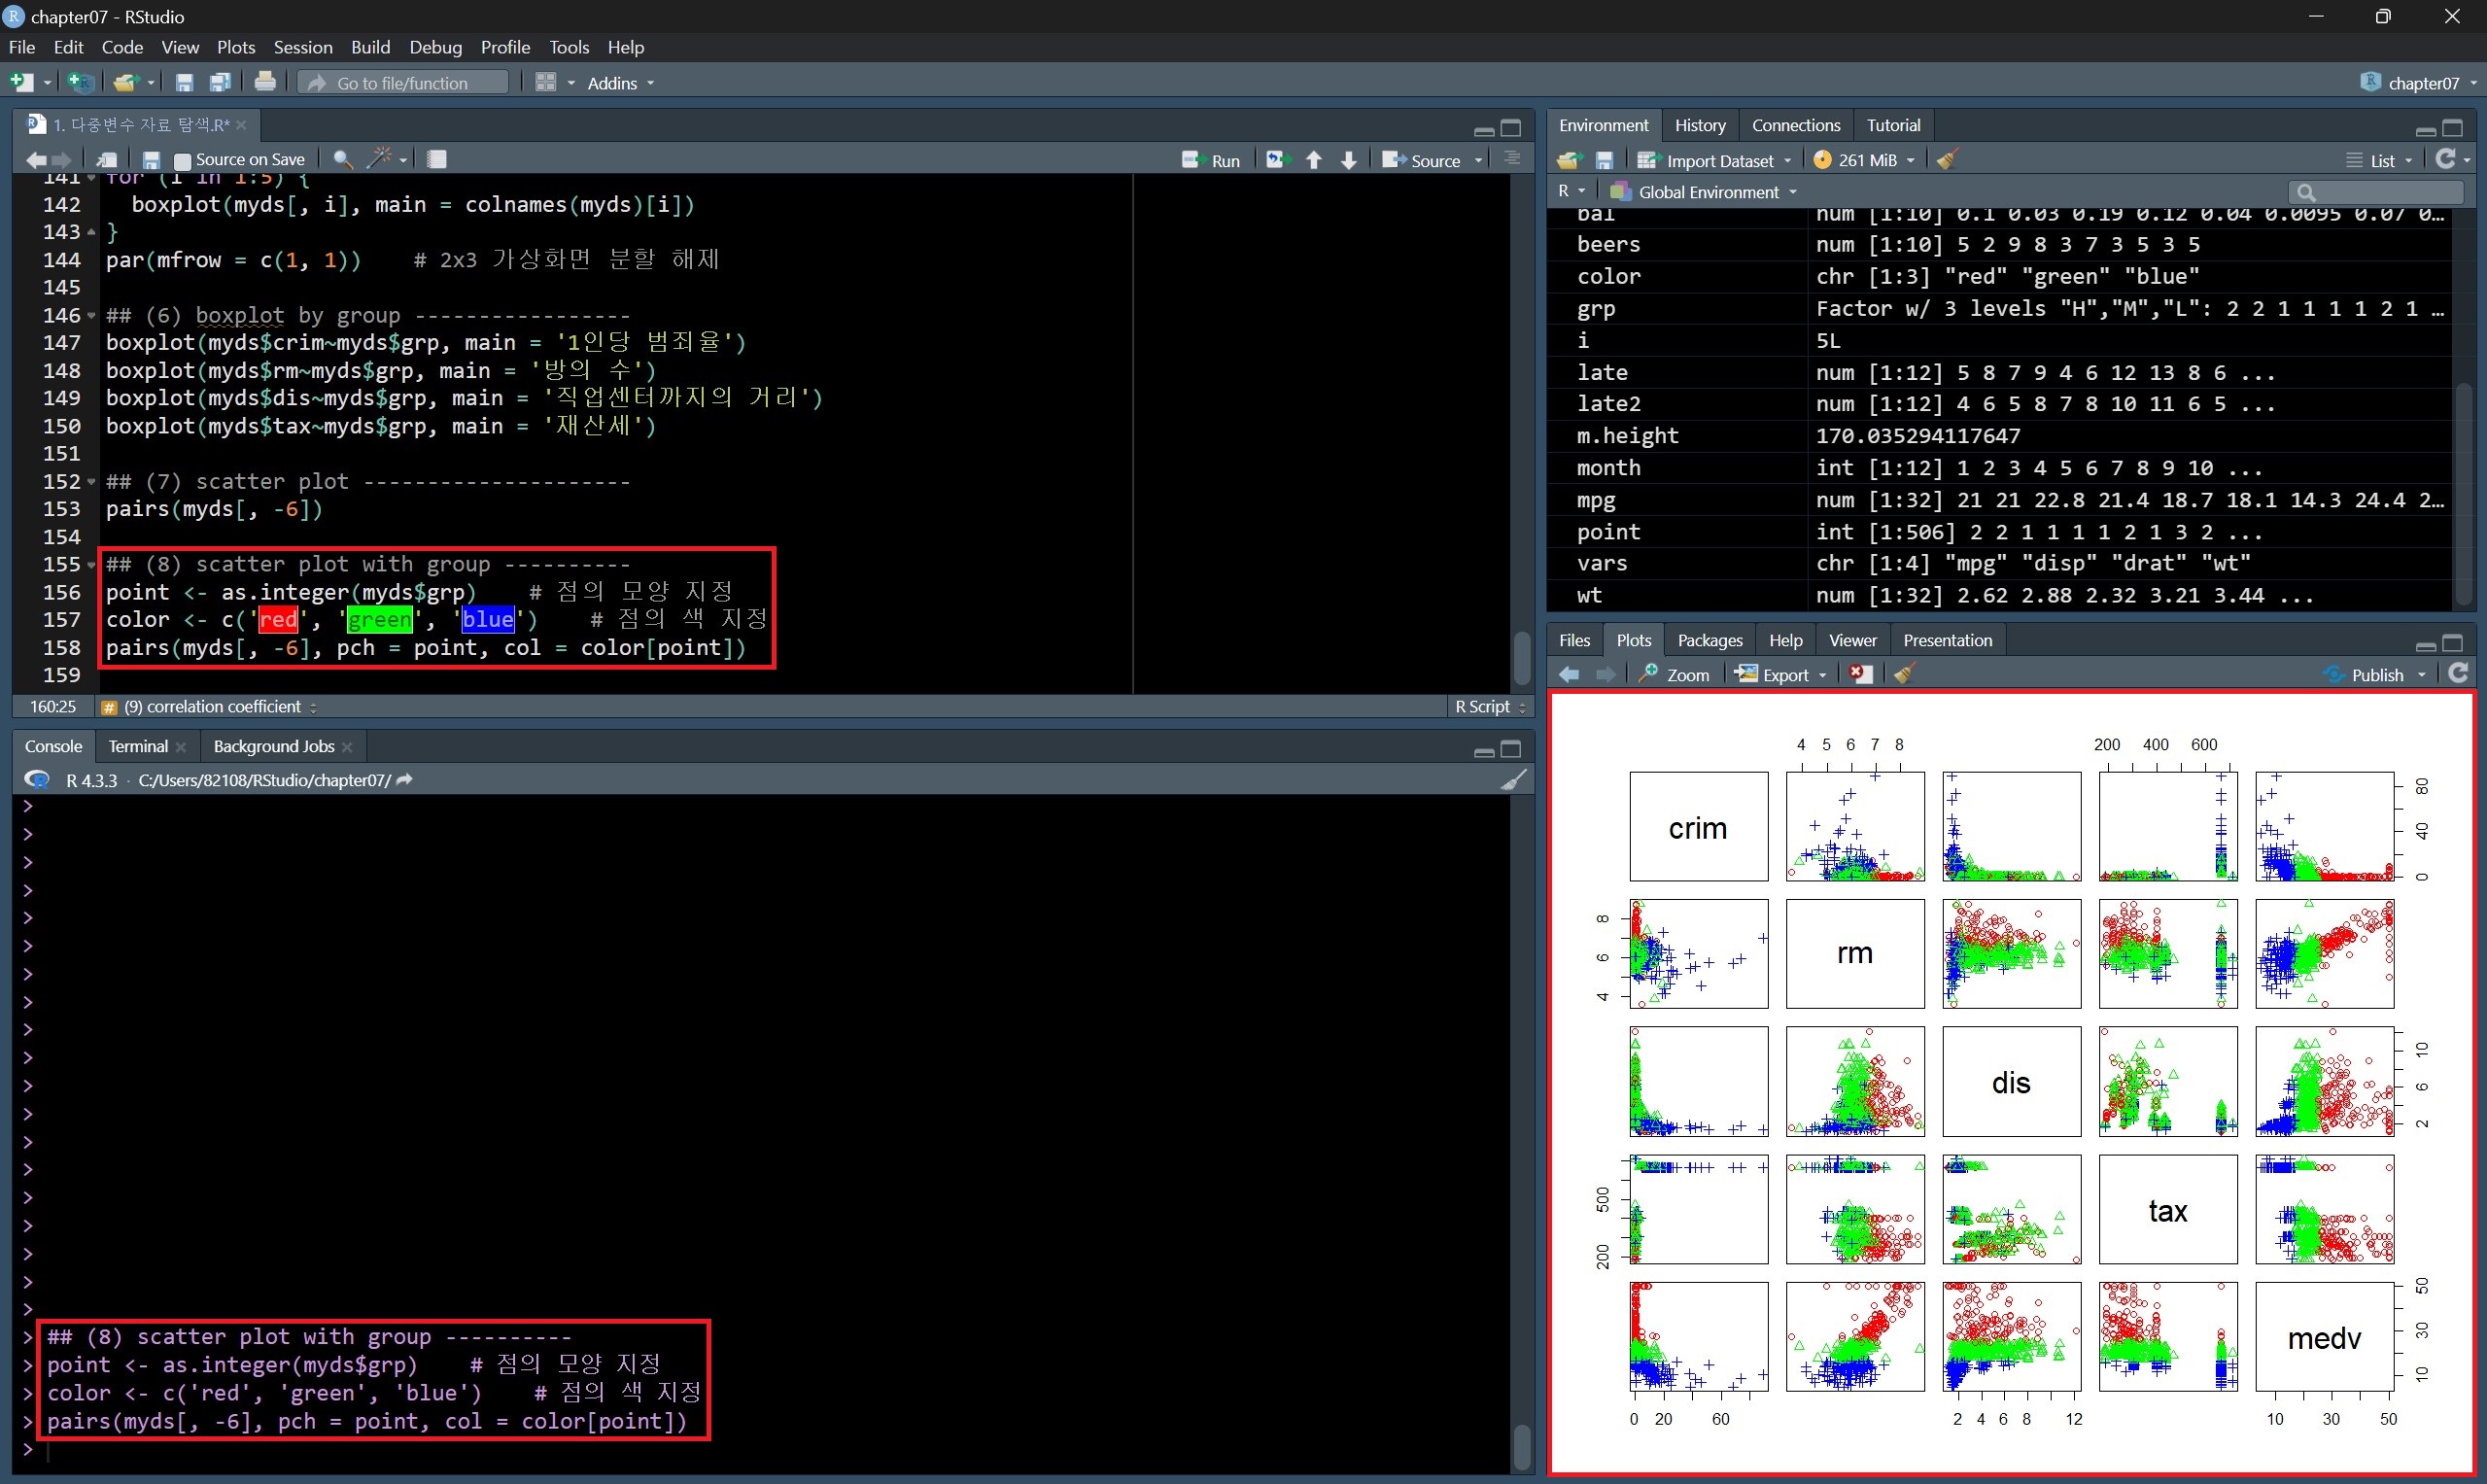Click the red highlighted 'red' color string
The width and height of the screenshot is (2487, 1484).
click(x=278, y=620)
